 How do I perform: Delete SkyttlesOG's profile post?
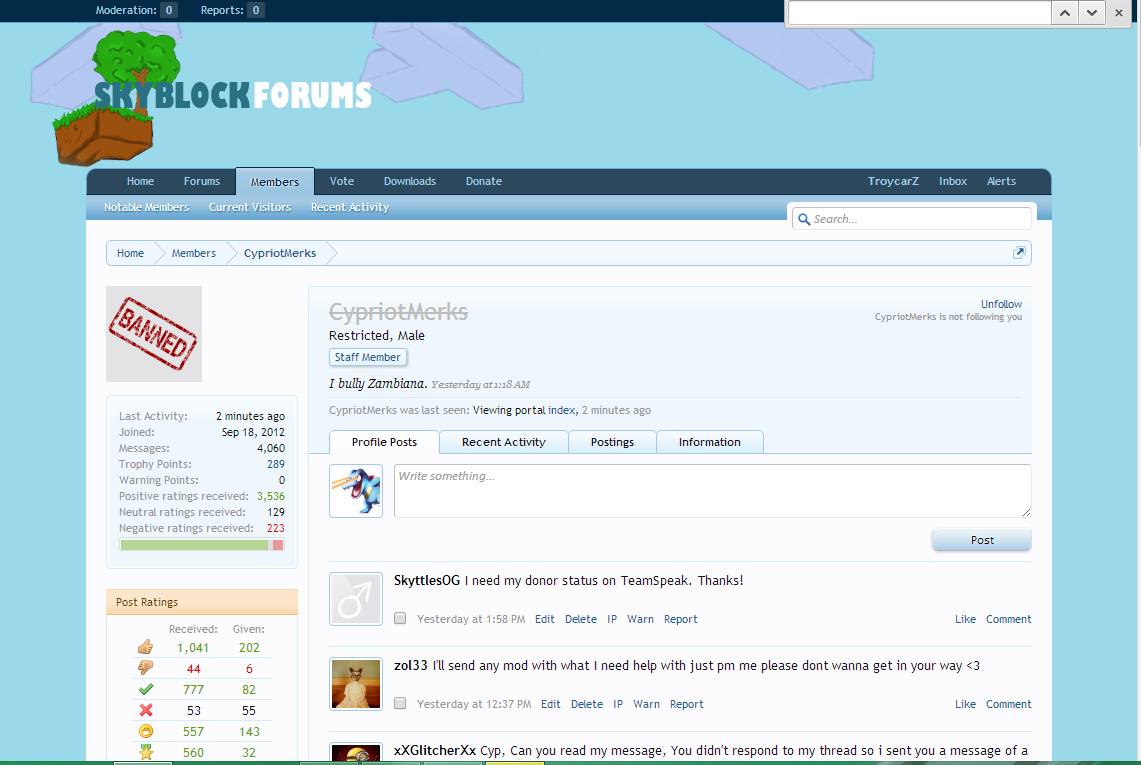581,619
